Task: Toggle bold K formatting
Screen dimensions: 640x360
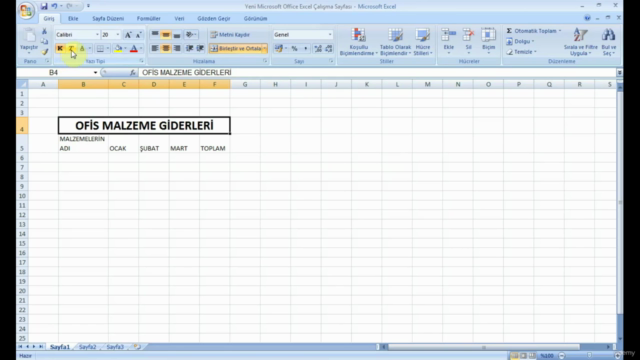Action: [60, 49]
